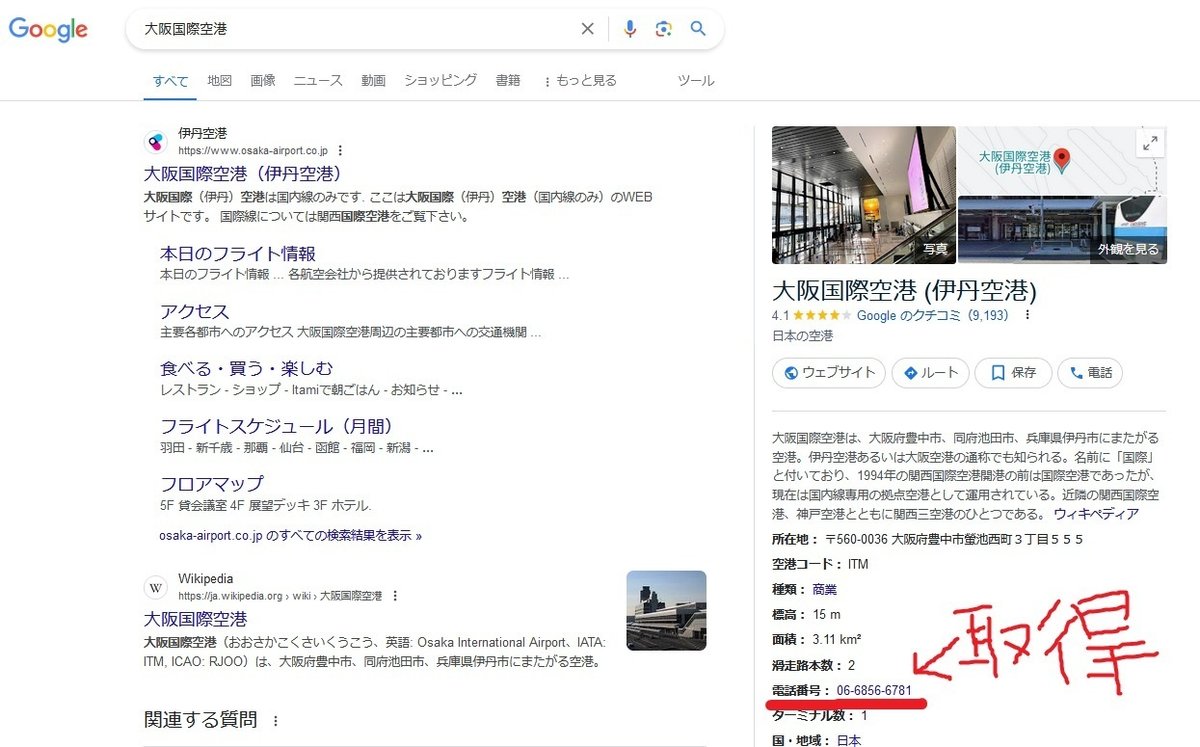The height and width of the screenshot is (747, 1200).
Task: Click the ウェブサイト button
Action: pyautogui.click(x=829, y=373)
